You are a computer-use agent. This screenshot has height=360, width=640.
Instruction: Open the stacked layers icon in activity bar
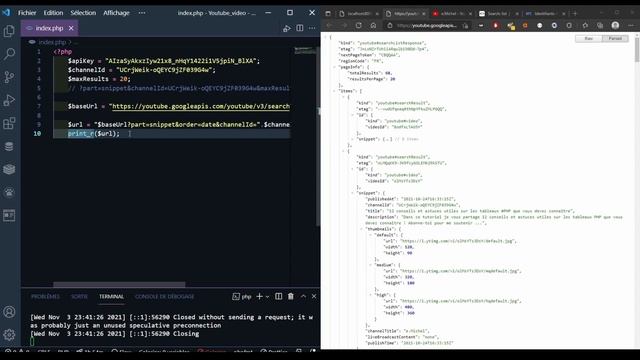click(x=9, y=169)
